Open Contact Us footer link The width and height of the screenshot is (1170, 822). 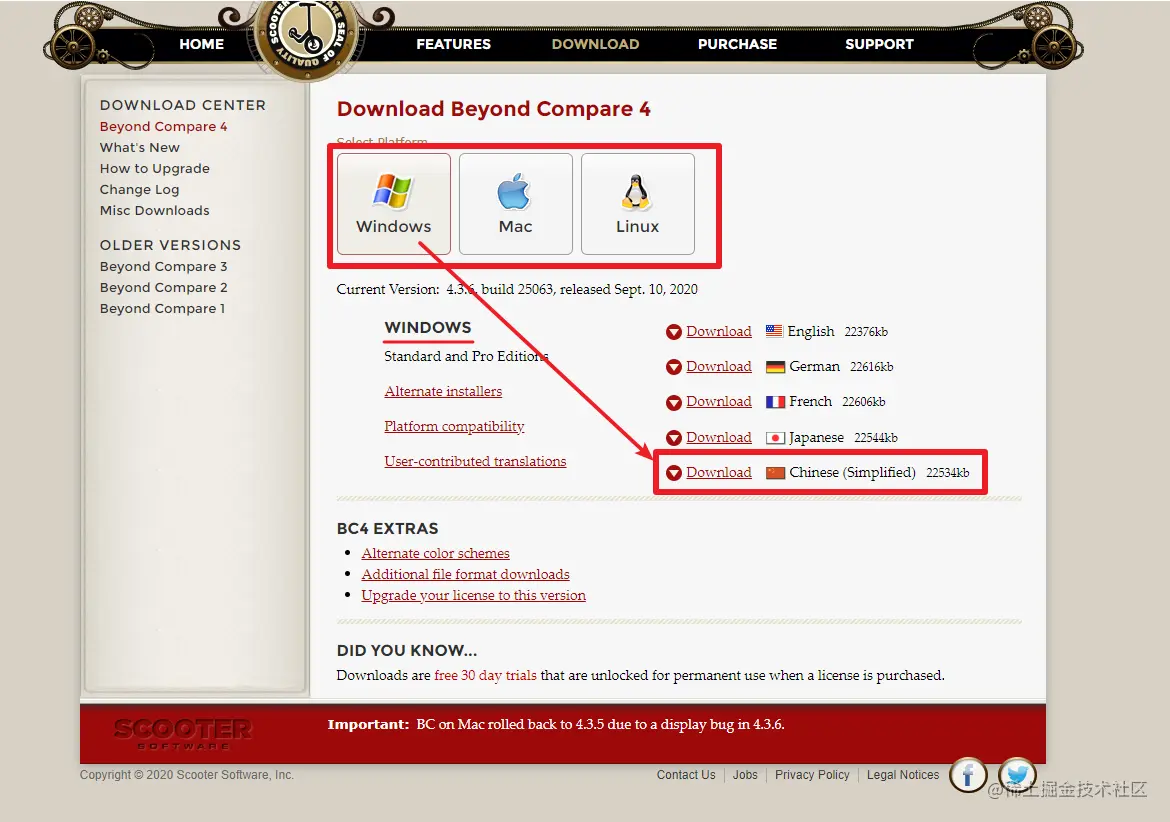pyautogui.click(x=686, y=775)
